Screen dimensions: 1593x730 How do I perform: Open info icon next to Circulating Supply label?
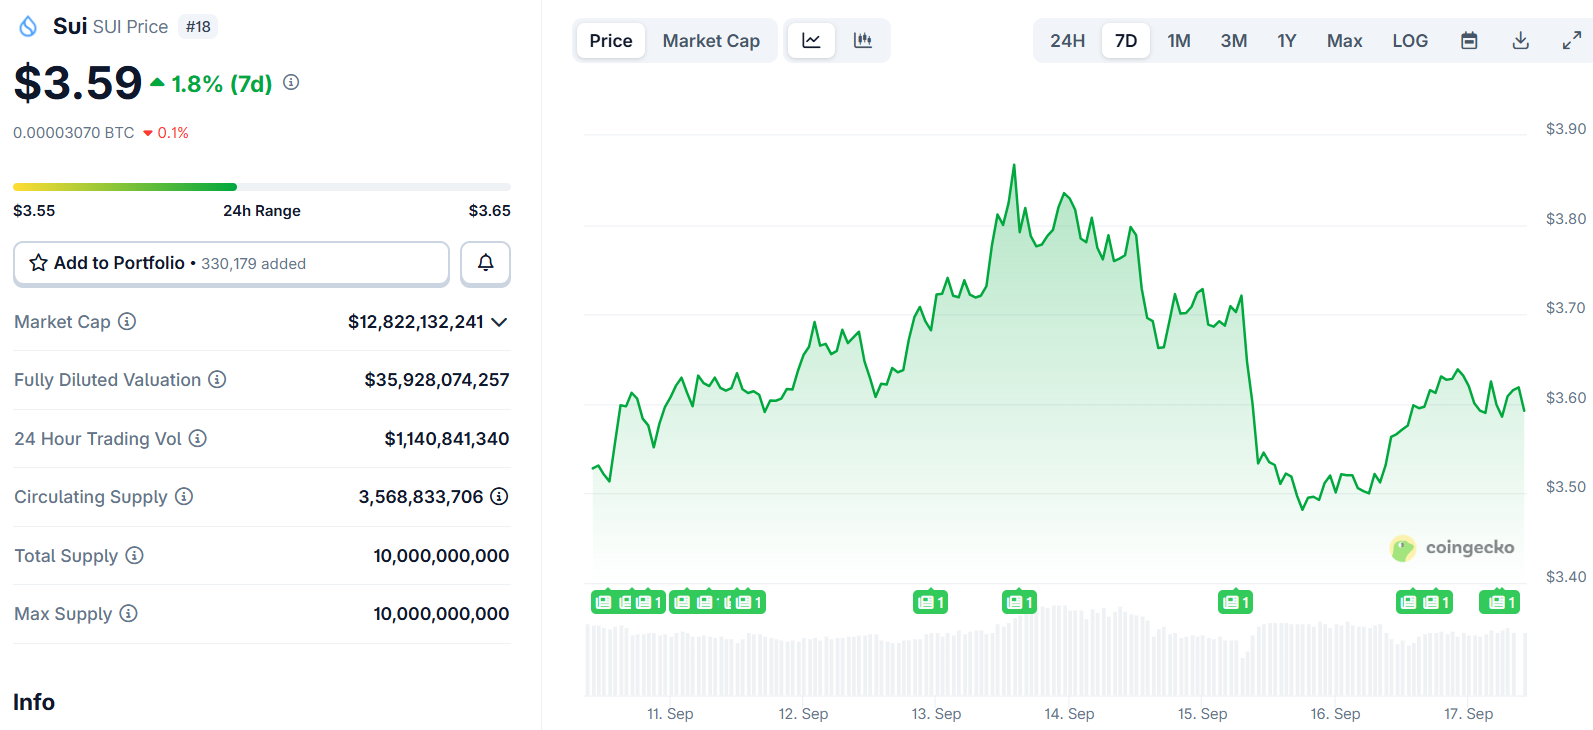tap(184, 496)
